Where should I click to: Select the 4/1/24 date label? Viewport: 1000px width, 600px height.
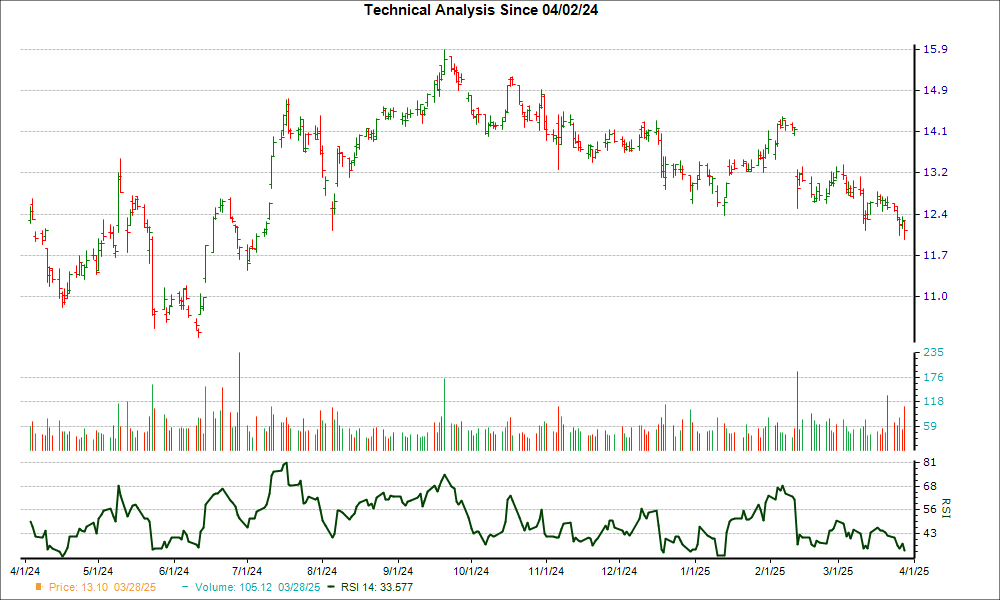point(26,571)
